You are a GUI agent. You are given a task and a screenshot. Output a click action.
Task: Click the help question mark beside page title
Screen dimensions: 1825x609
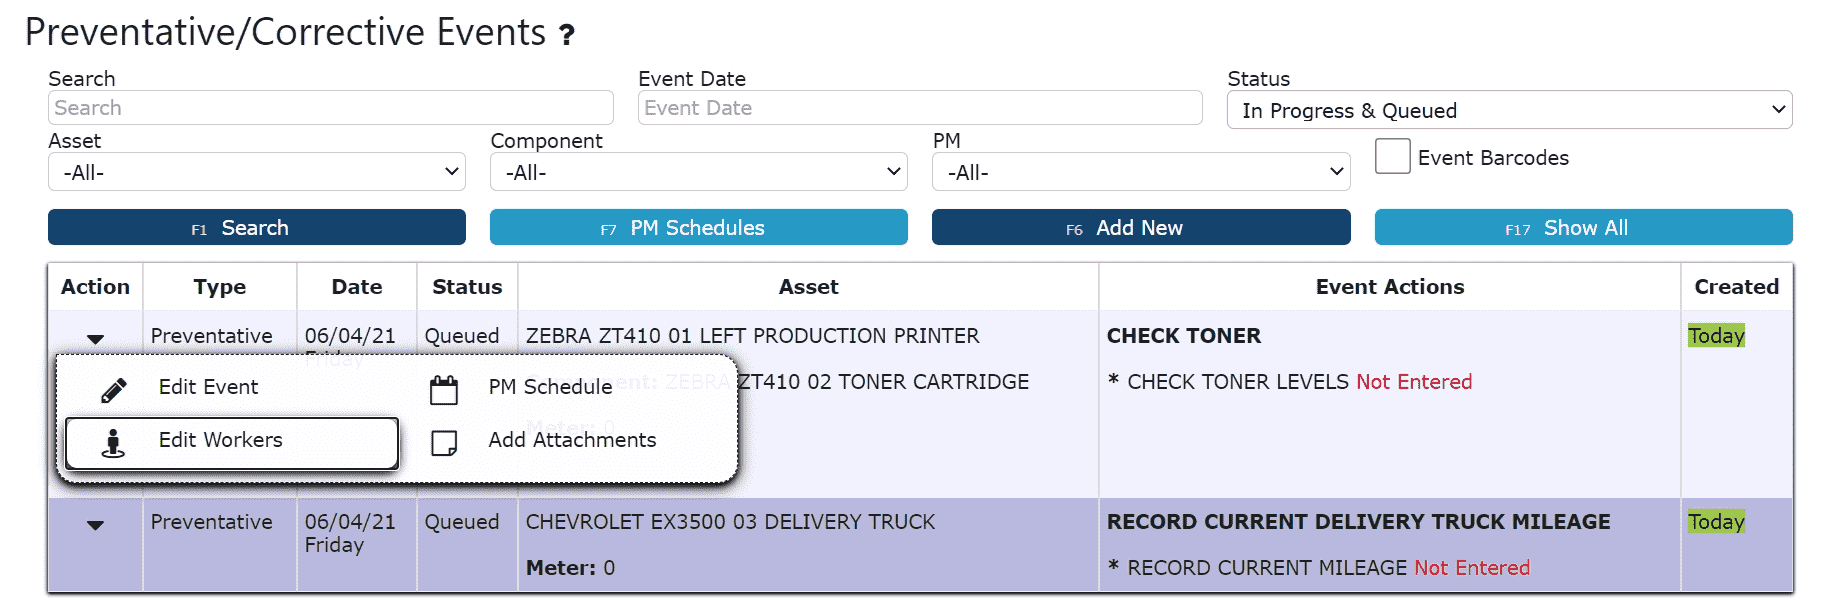click(x=567, y=35)
